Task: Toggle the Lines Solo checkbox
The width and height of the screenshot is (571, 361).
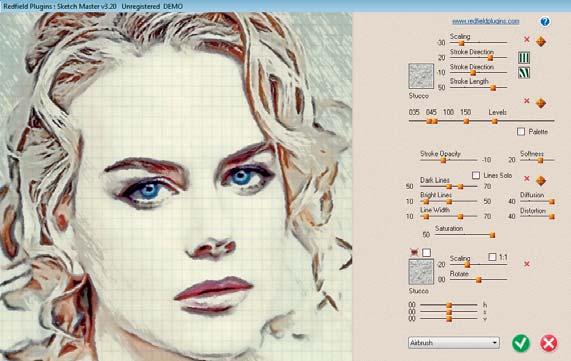Action: point(476,175)
